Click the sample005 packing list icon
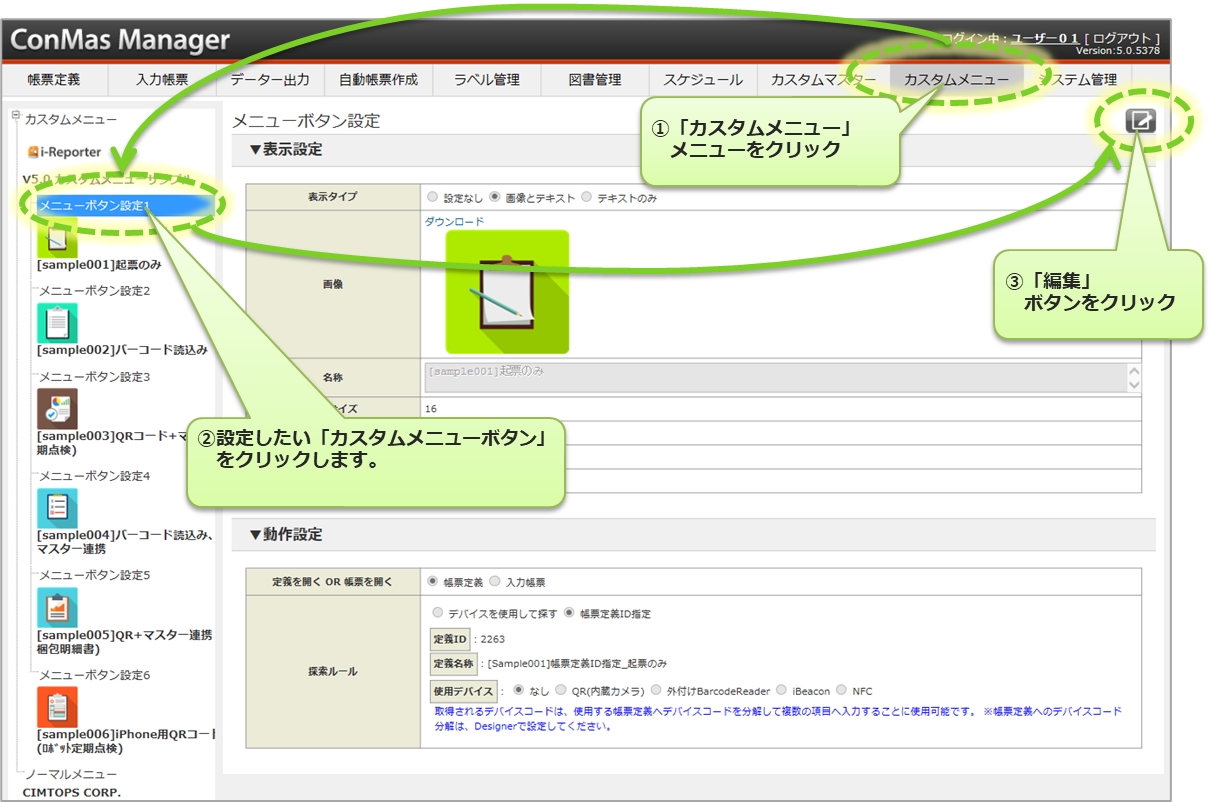This screenshot has width=1211, height=802. click(x=57, y=607)
